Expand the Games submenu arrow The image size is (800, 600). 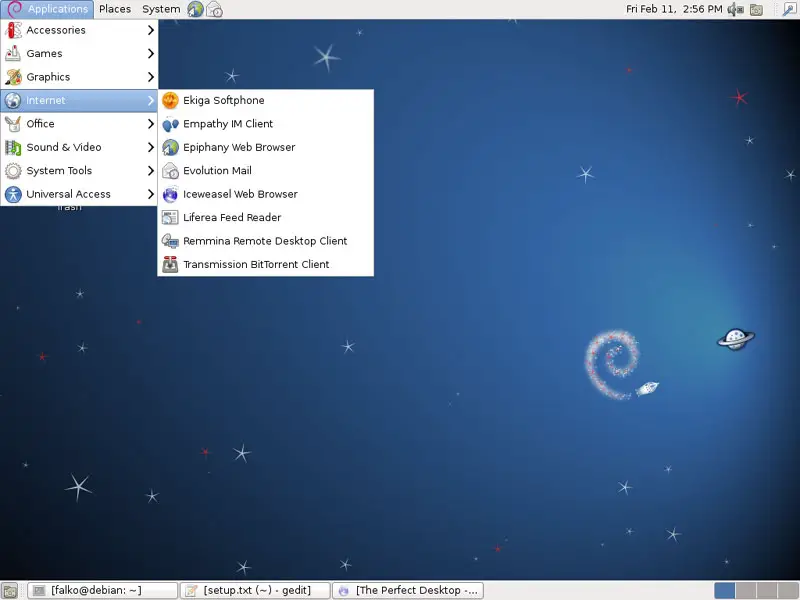pos(151,54)
